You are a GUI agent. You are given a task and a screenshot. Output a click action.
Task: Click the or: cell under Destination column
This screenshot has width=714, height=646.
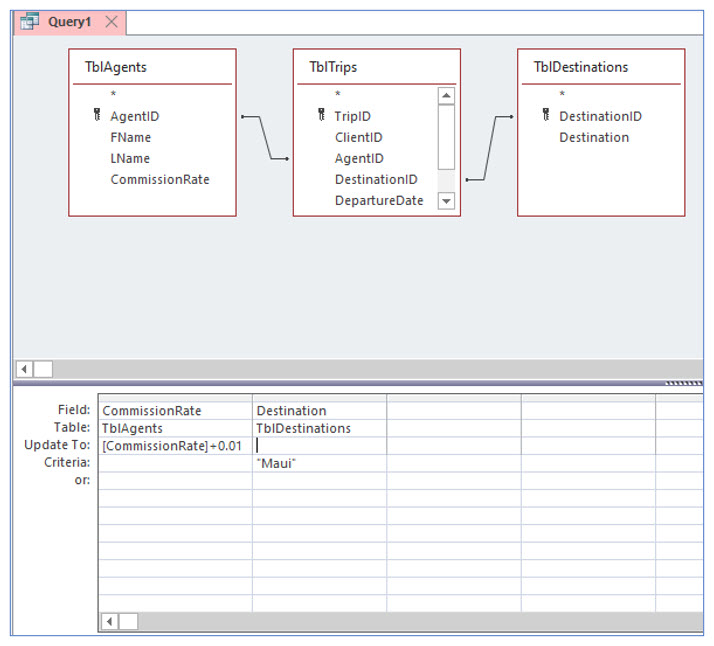coord(319,481)
